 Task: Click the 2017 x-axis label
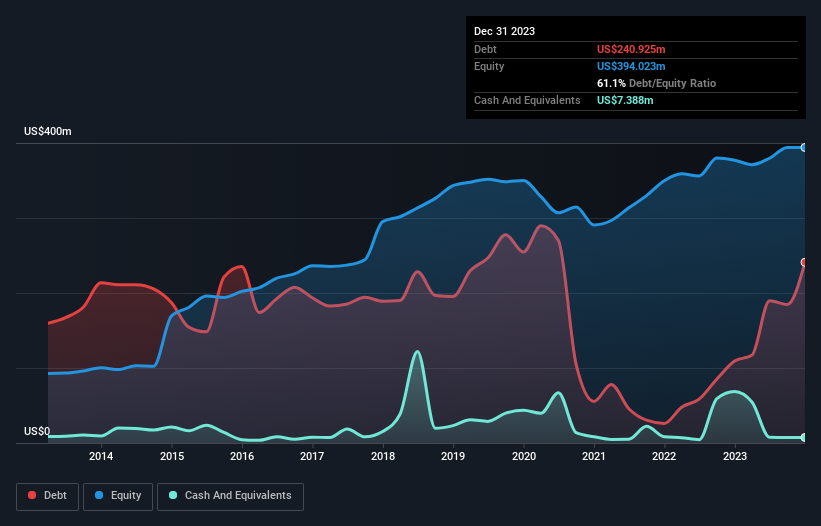pos(312,456)
